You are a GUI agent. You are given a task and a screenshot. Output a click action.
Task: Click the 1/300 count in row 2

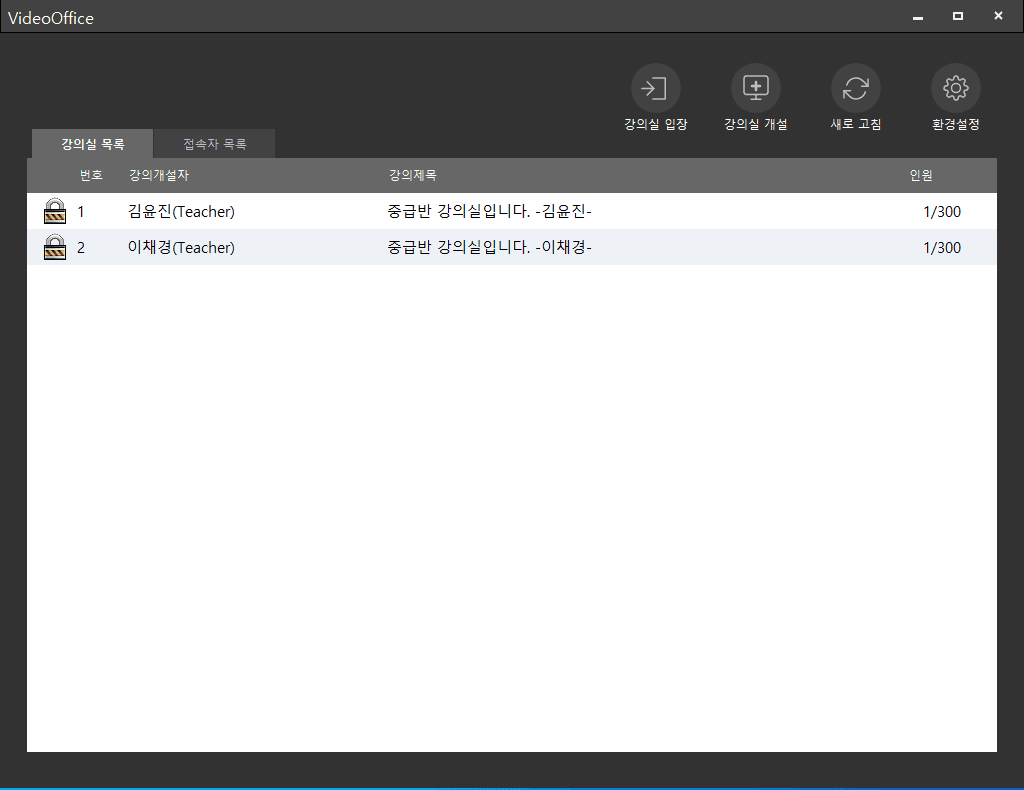[x=942, y=248]
